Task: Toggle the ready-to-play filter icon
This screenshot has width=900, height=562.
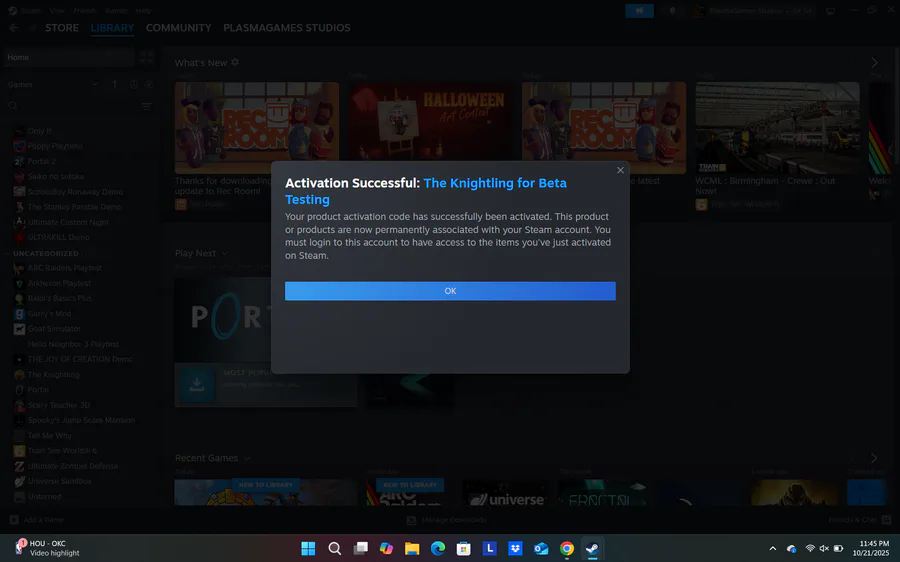Action: tap(149, 84)
